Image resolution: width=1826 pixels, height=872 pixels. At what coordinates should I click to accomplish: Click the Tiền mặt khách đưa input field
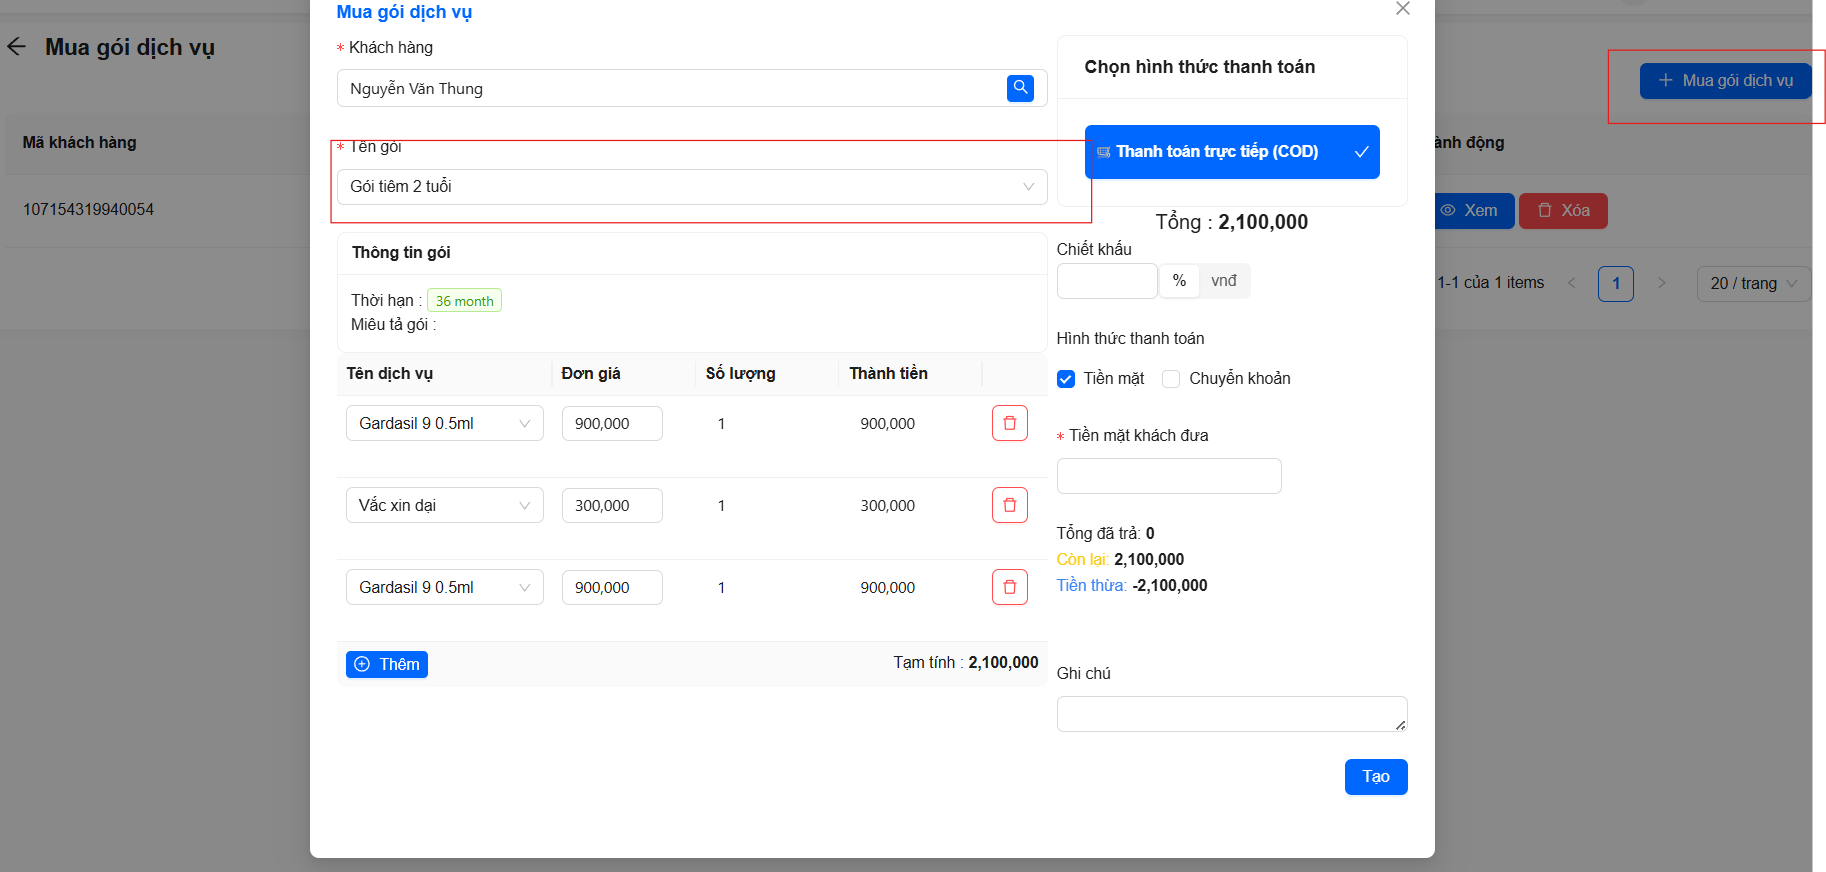[1168, 476]
